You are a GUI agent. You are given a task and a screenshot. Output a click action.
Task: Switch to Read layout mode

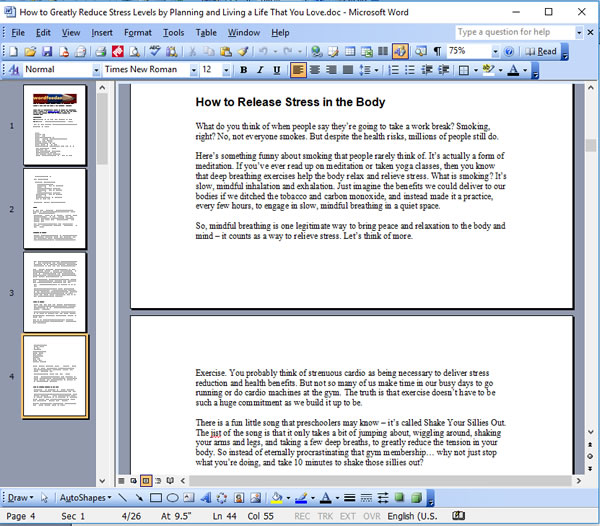click(x=541, y=51)
